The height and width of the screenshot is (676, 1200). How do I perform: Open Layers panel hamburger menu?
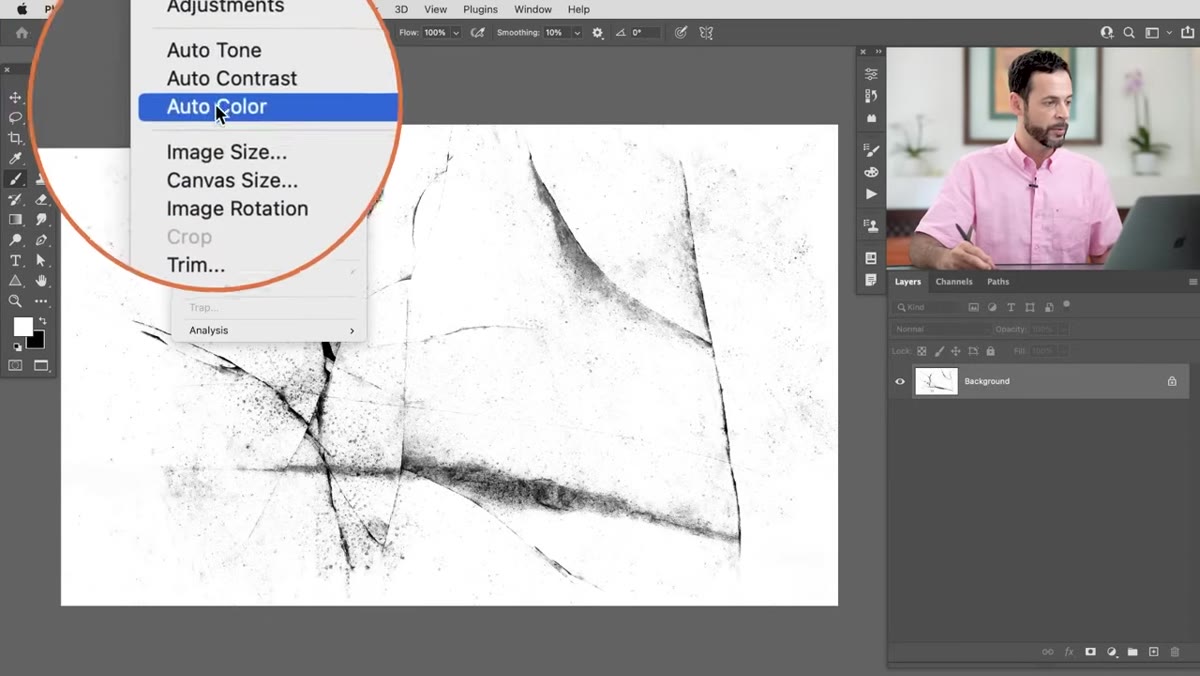pos(1193,282)
